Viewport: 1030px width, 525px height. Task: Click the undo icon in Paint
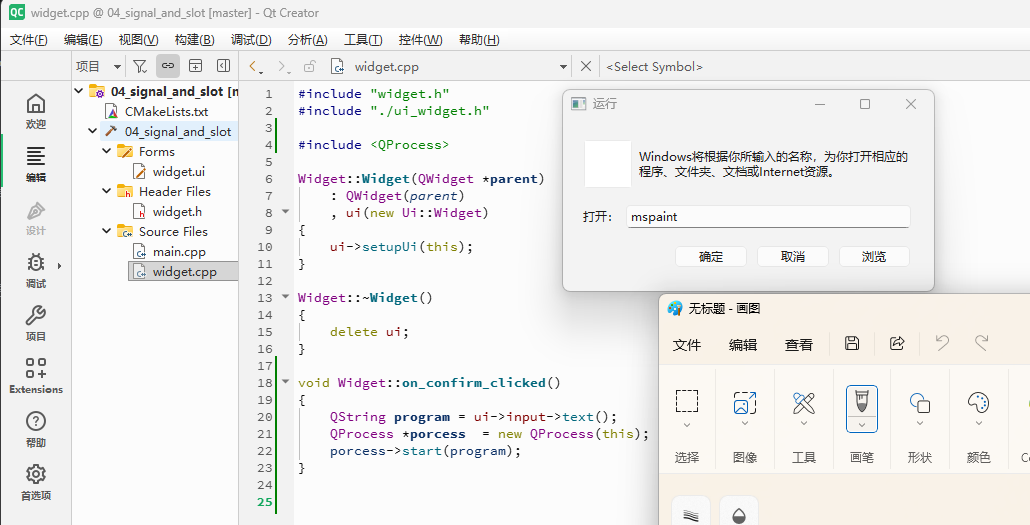coord(942,343)
